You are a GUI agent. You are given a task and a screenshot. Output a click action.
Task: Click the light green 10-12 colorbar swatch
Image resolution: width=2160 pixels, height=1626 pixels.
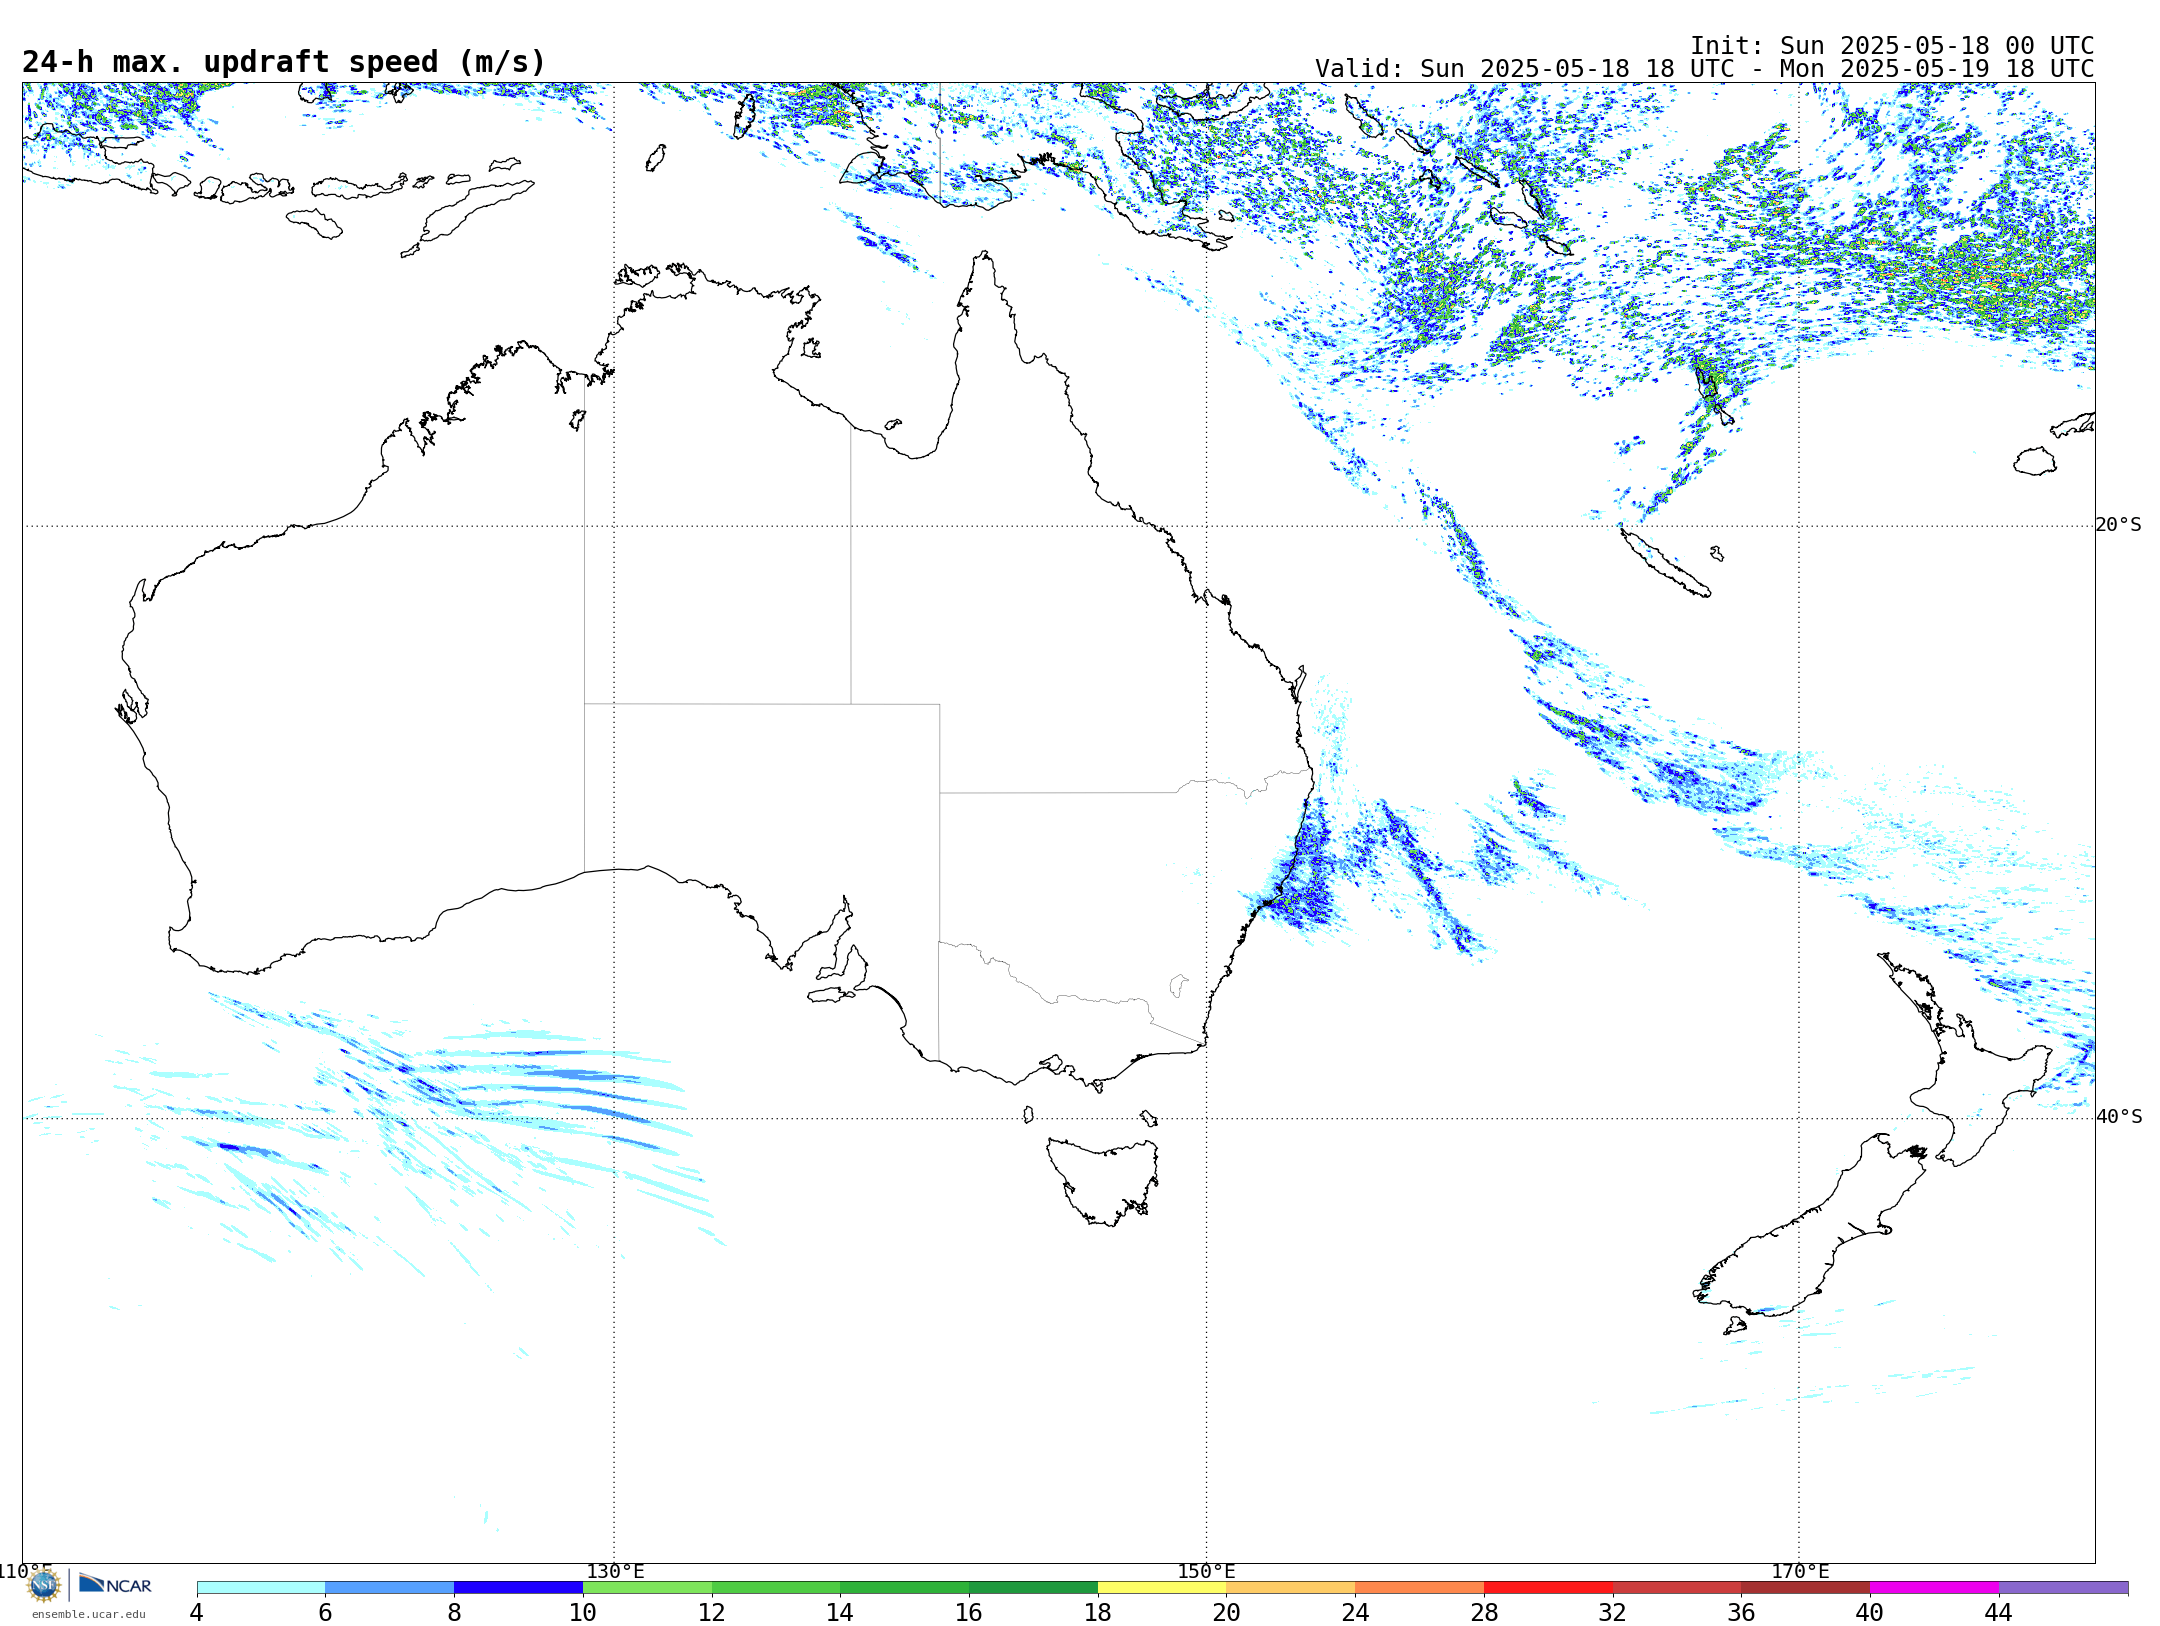(x=647, y=1588)
